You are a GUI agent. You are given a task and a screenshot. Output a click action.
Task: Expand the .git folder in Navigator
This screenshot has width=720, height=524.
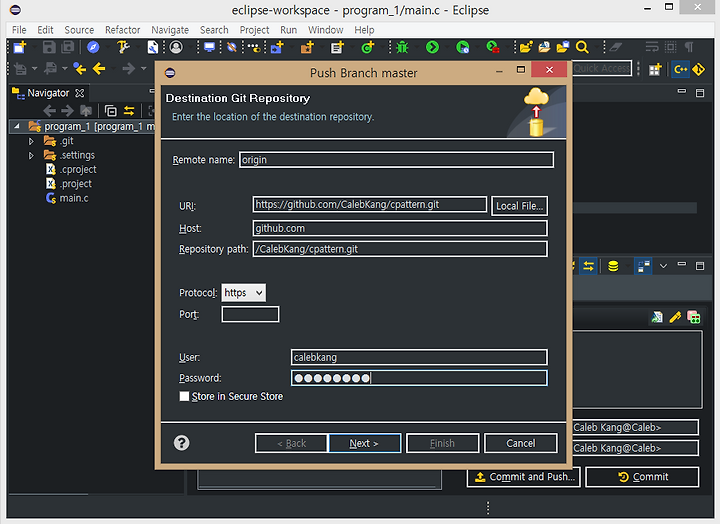(31, 141)
